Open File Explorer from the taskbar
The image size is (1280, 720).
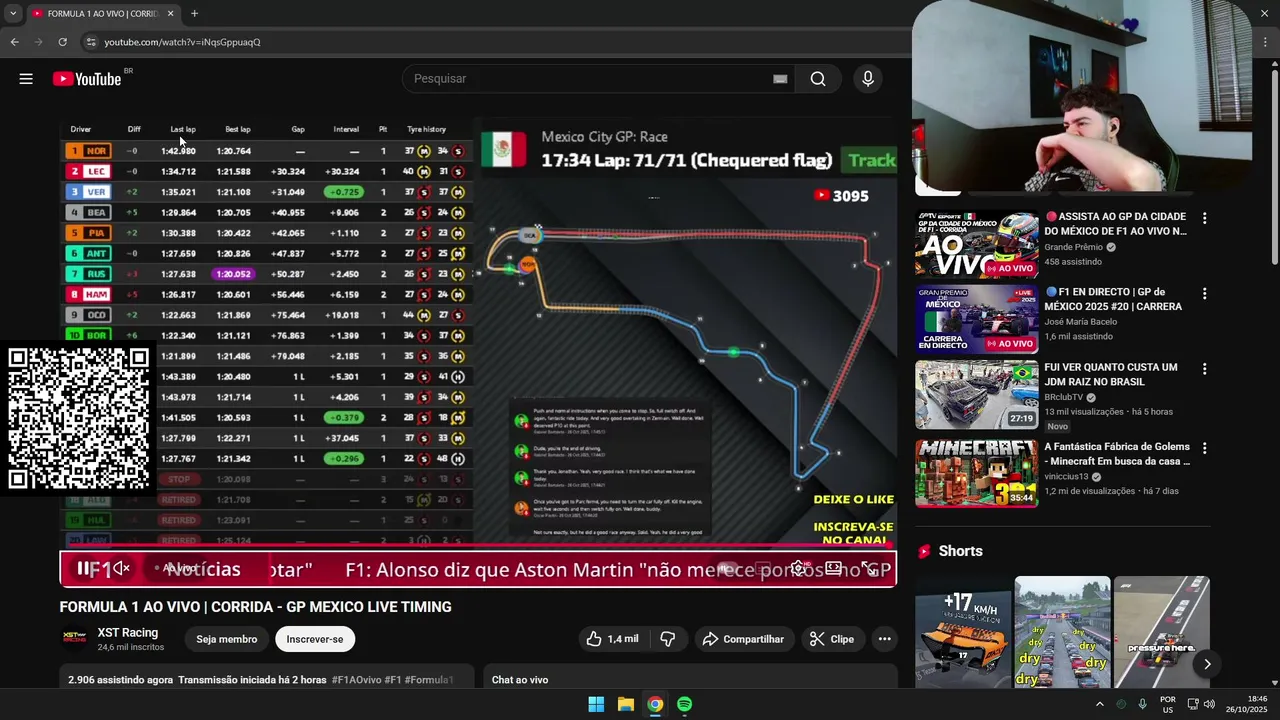pos(625,704)
